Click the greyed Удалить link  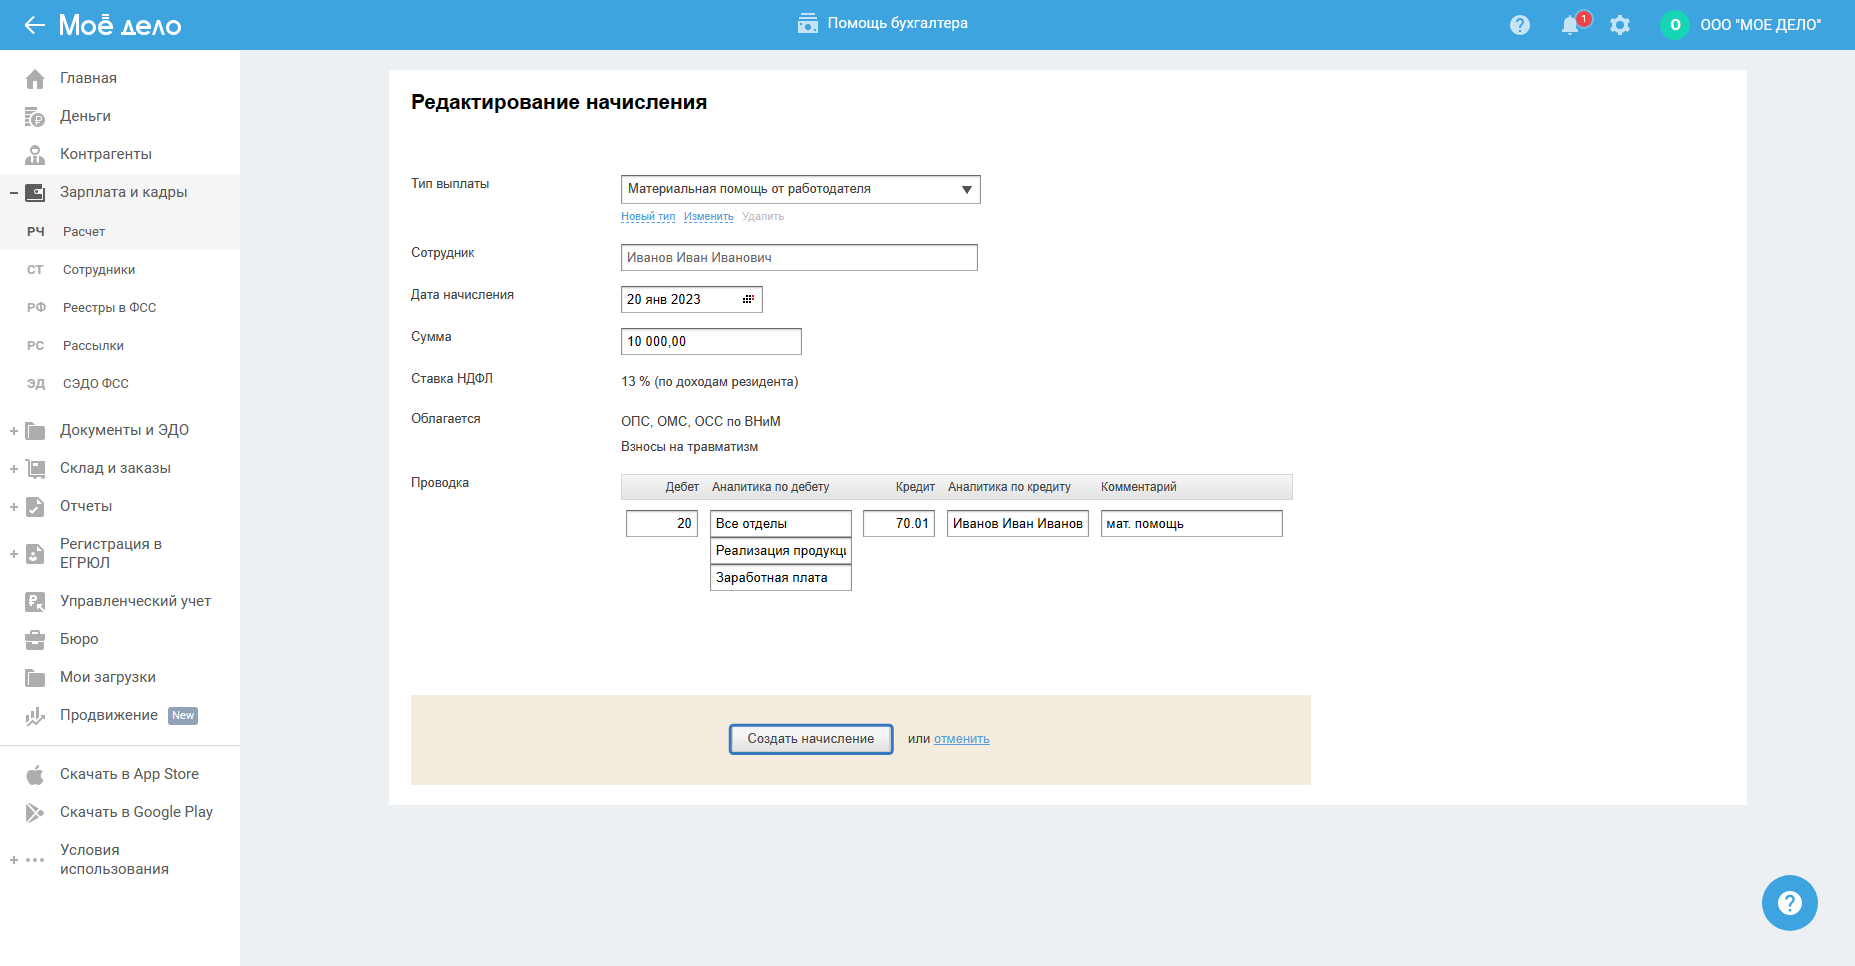[763, 216]
